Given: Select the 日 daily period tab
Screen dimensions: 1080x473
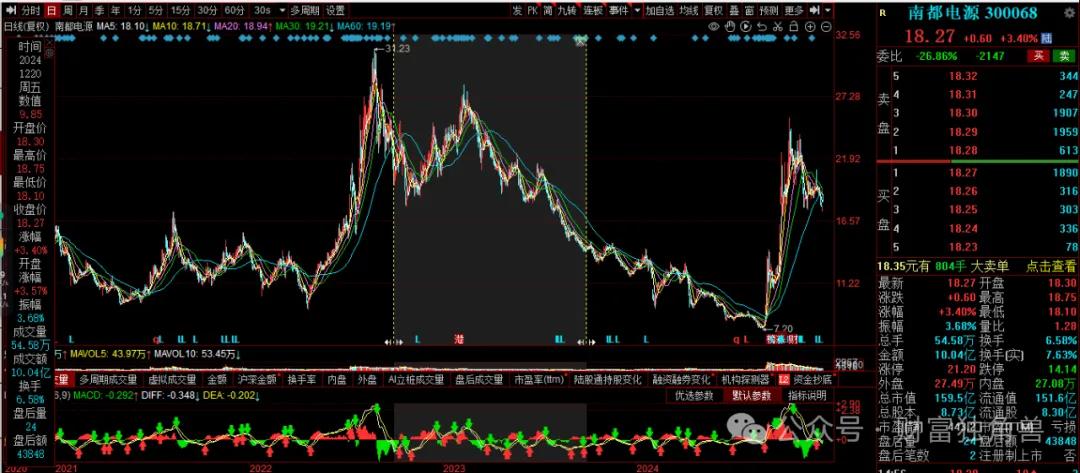Looking at the screenshot, I should pyautogui.click(x=52, y=10).
